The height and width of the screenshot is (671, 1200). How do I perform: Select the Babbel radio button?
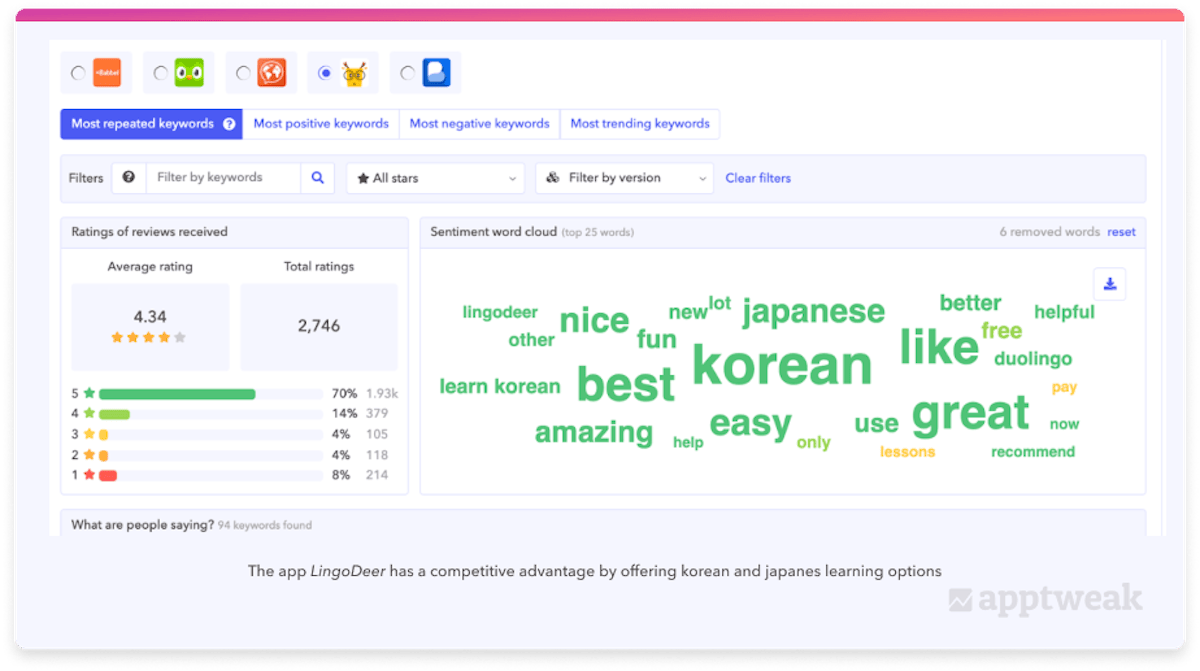coord(78,73)
